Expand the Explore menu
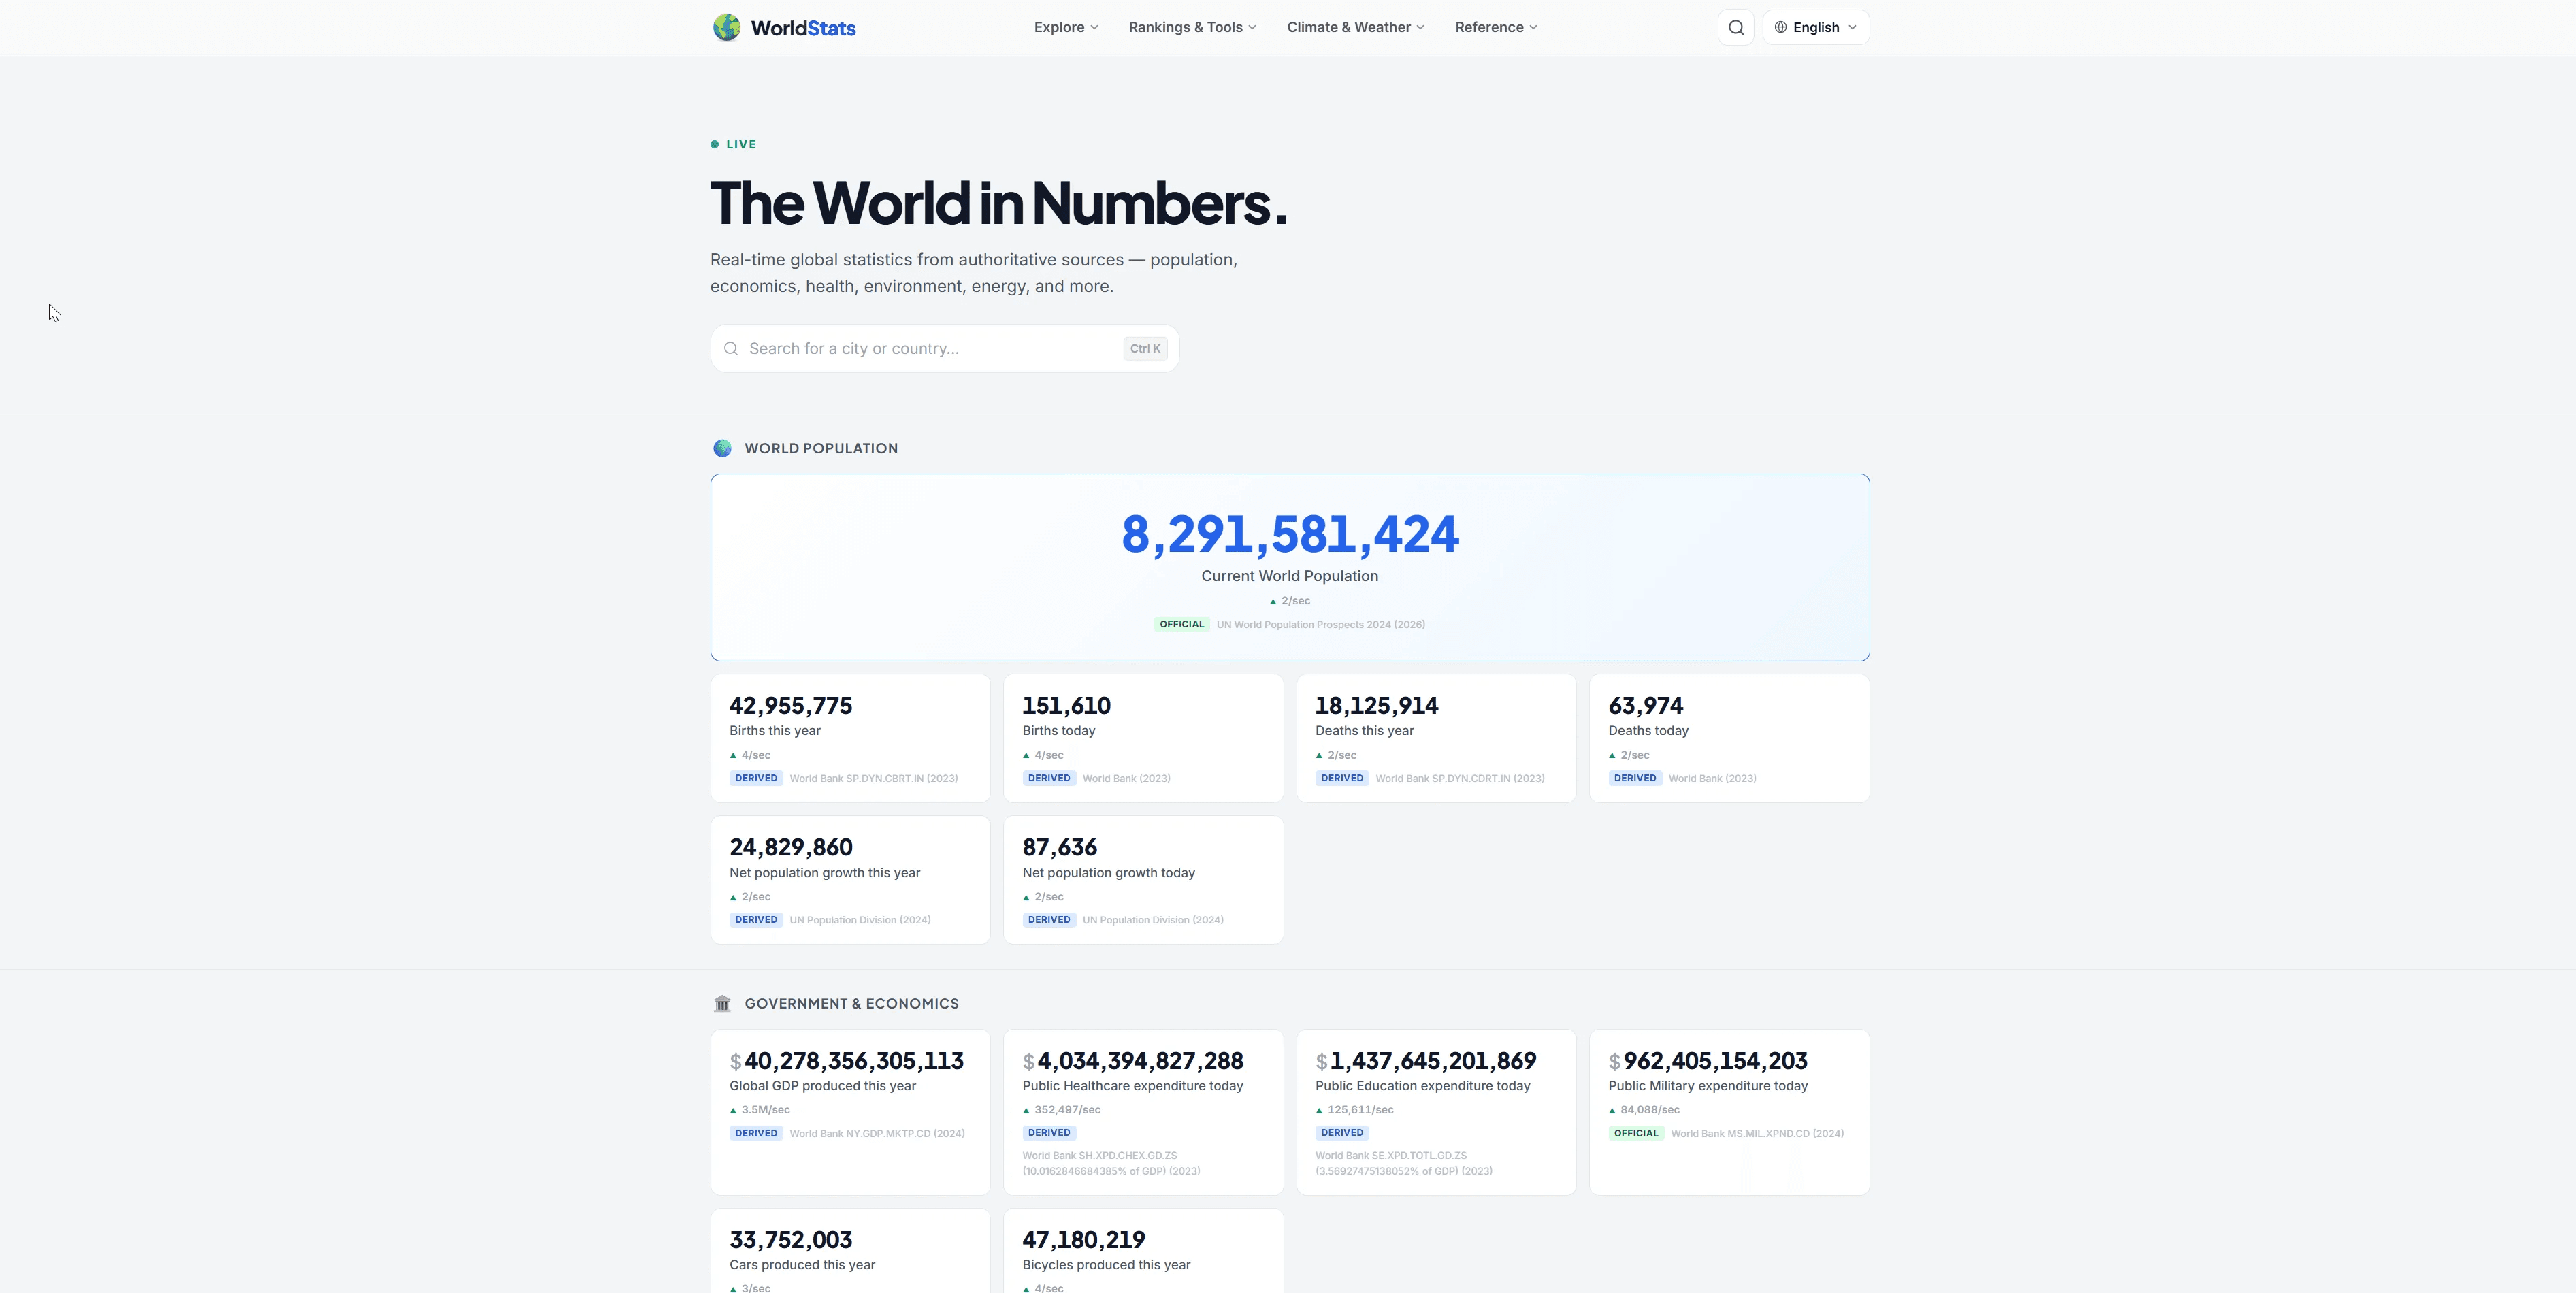This screenshot has width=2576, height=1293. 1066,27
